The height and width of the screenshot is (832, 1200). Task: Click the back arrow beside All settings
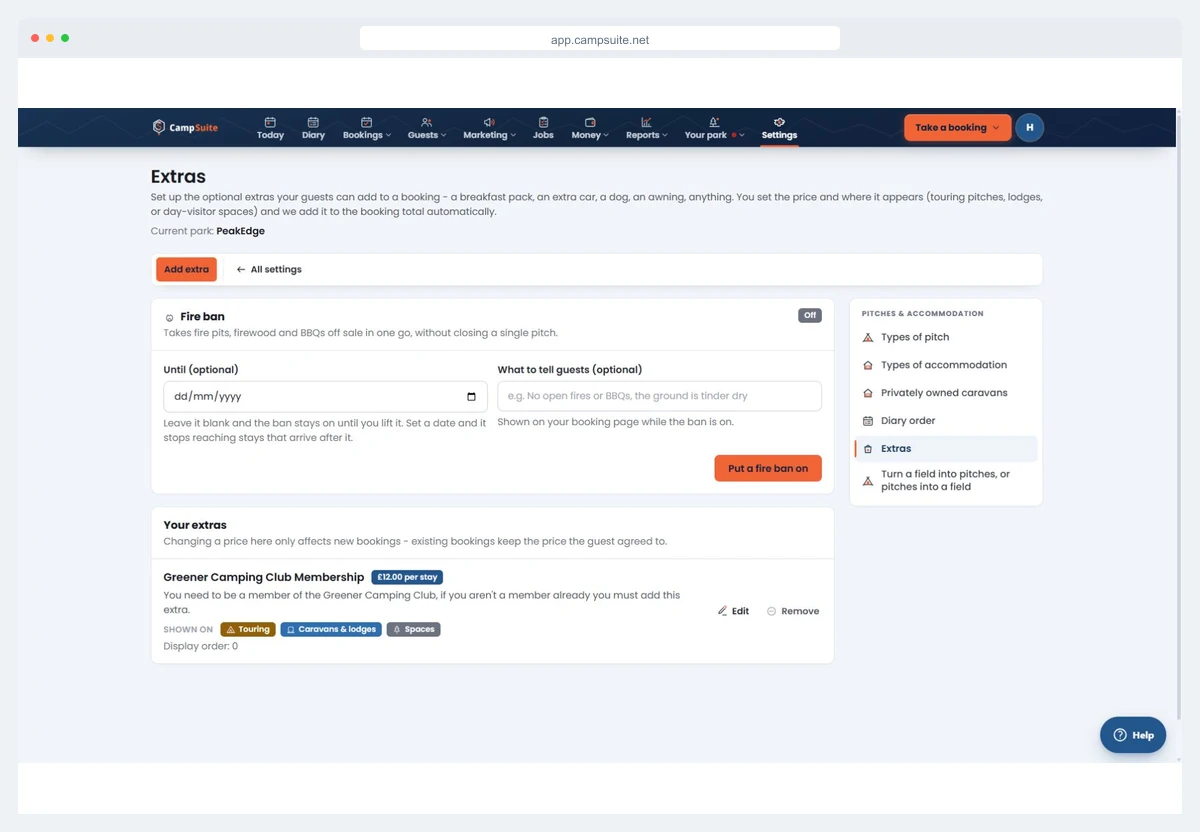click(x=241, y=269)
